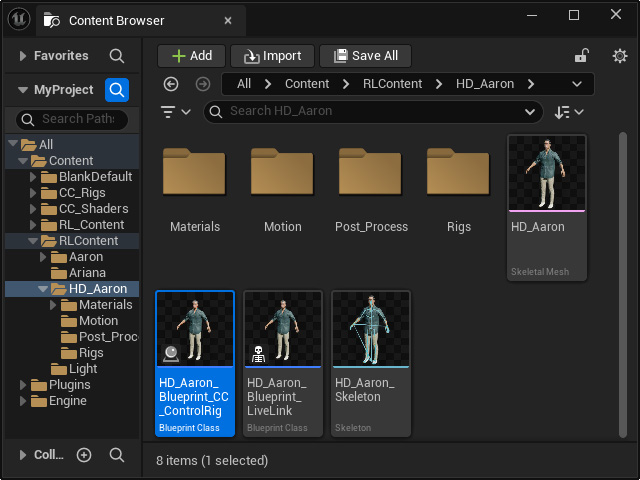Image resolution: width=640 pixels, height=480 pixels.
Task: Select the CC_Shaders folder in tree
Action: coord(93,209)
